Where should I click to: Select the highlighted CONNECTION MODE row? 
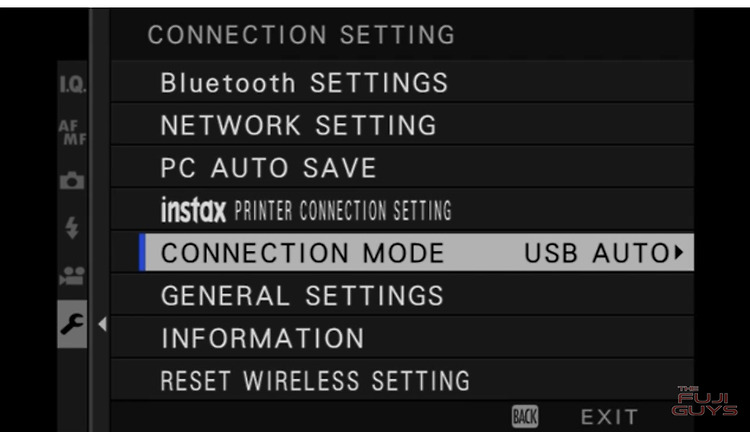click(416, 252)
